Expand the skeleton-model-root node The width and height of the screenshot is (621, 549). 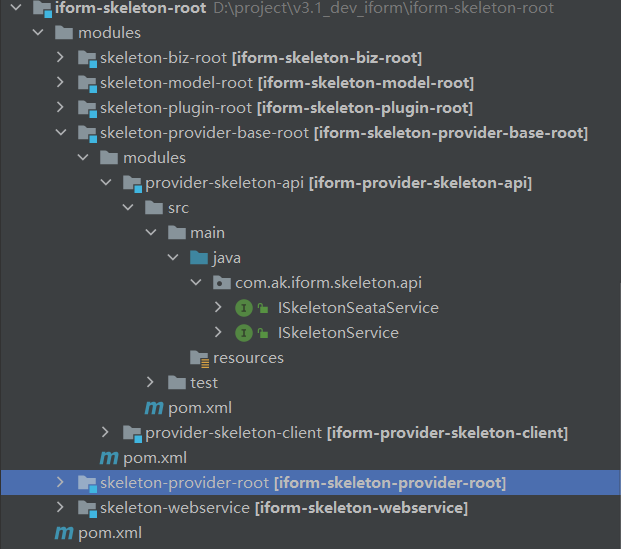[61, 83]
